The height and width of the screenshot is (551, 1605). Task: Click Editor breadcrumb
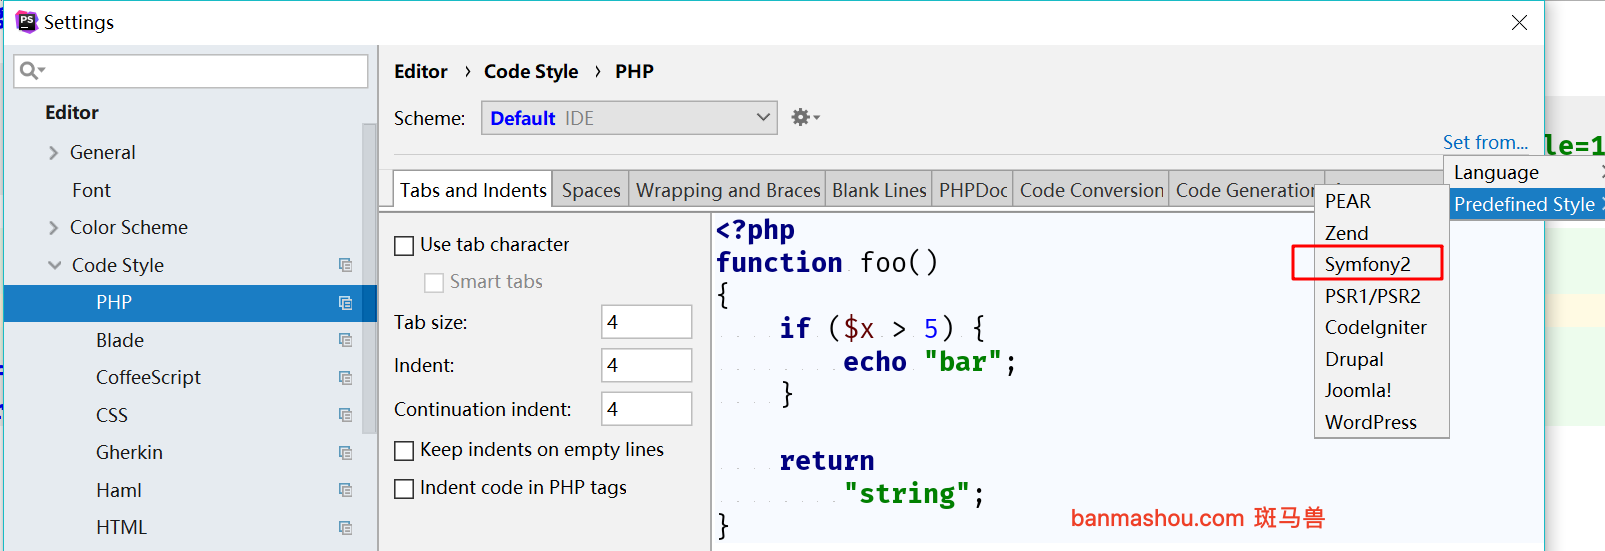(421, 71)
